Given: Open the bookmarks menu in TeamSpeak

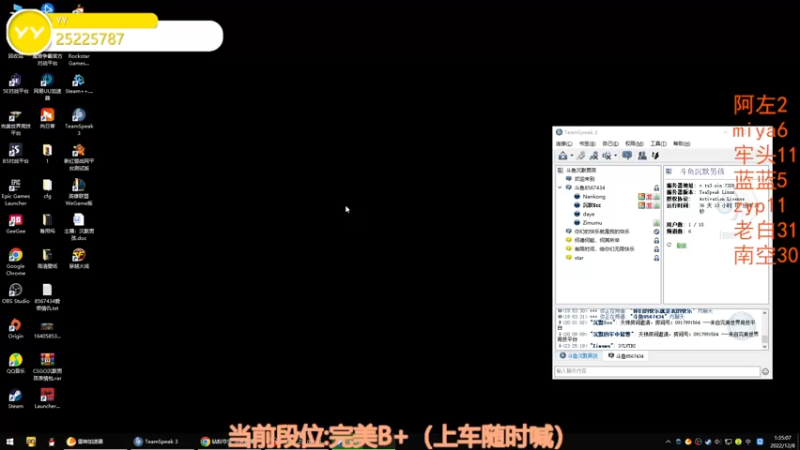Looking at the screenshot, I should click(587, 144).
